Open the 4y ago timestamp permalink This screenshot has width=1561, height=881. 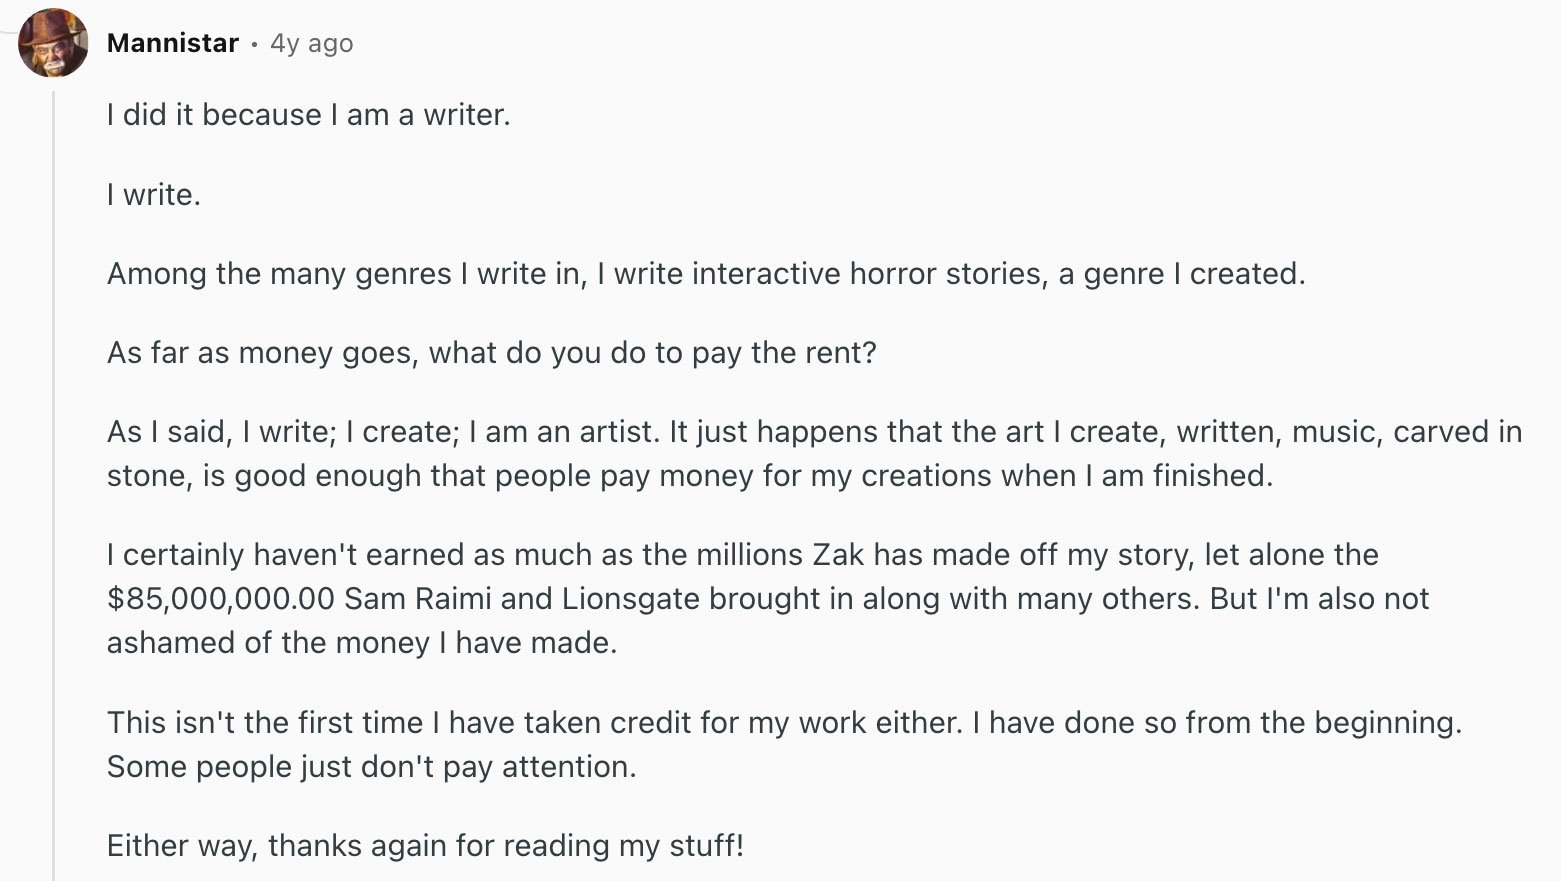312,43
